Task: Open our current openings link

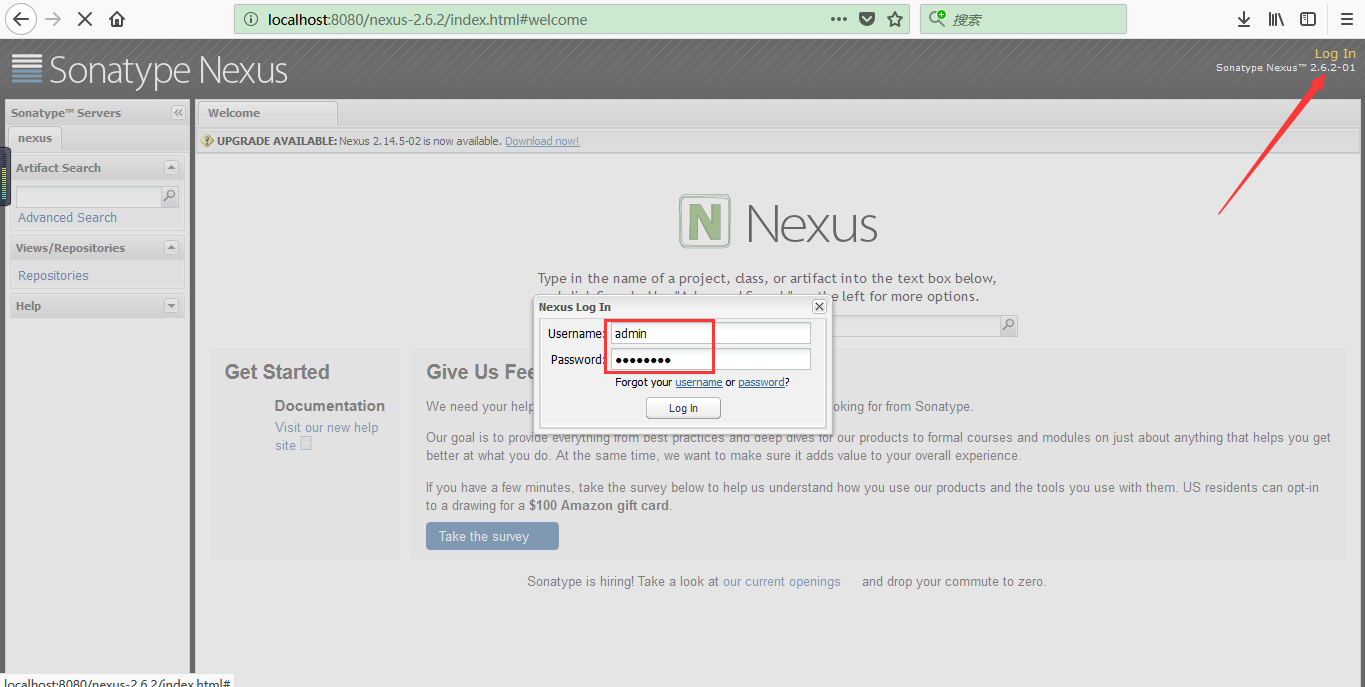Action: click(x=782, y=581)
